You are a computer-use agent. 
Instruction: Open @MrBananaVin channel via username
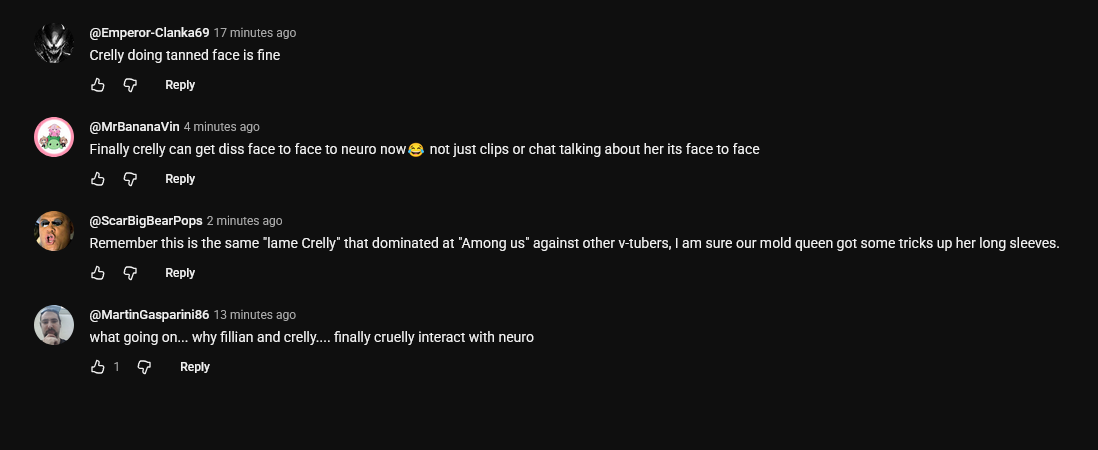coord(134,127)
